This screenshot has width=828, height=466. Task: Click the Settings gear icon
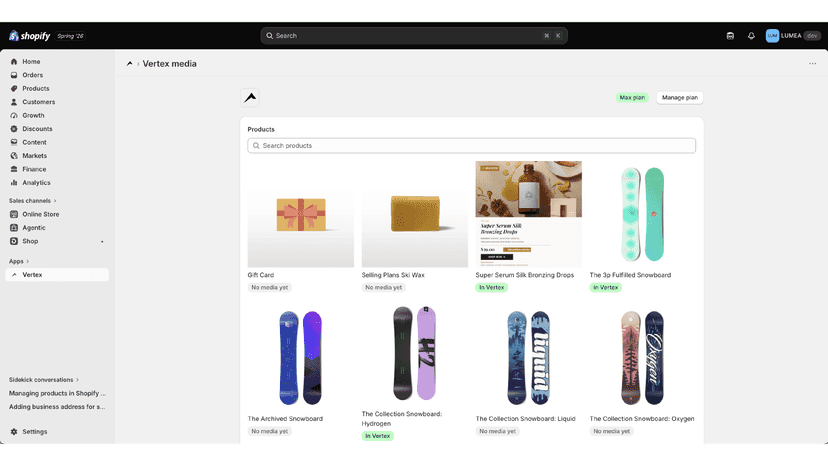pos(14,432)
